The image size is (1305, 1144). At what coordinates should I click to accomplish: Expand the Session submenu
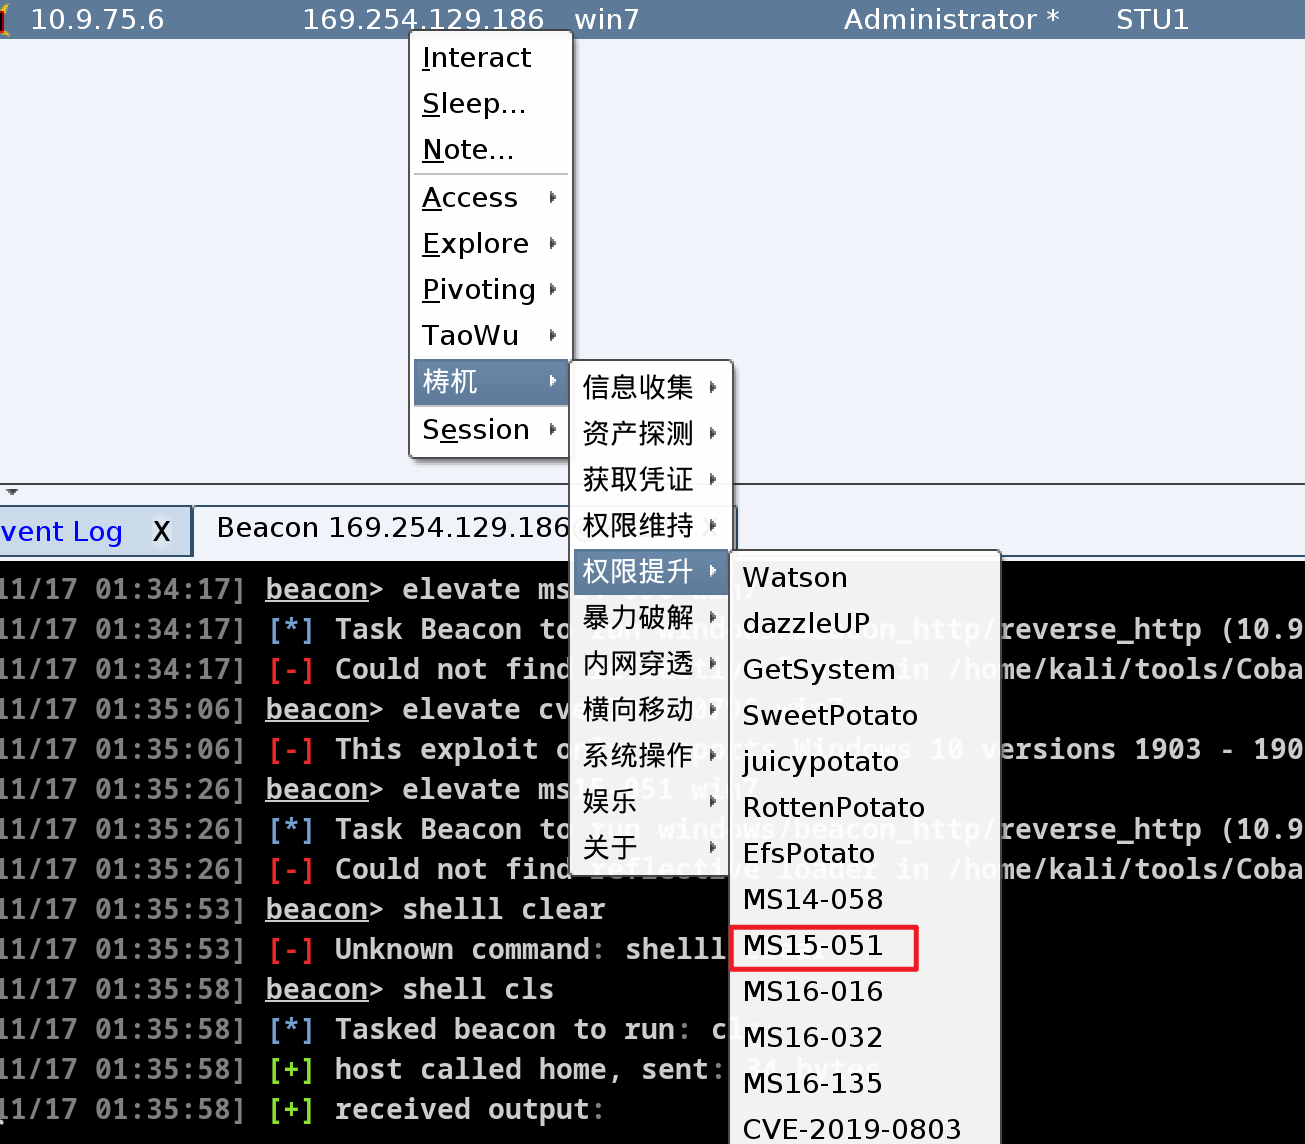490,430
